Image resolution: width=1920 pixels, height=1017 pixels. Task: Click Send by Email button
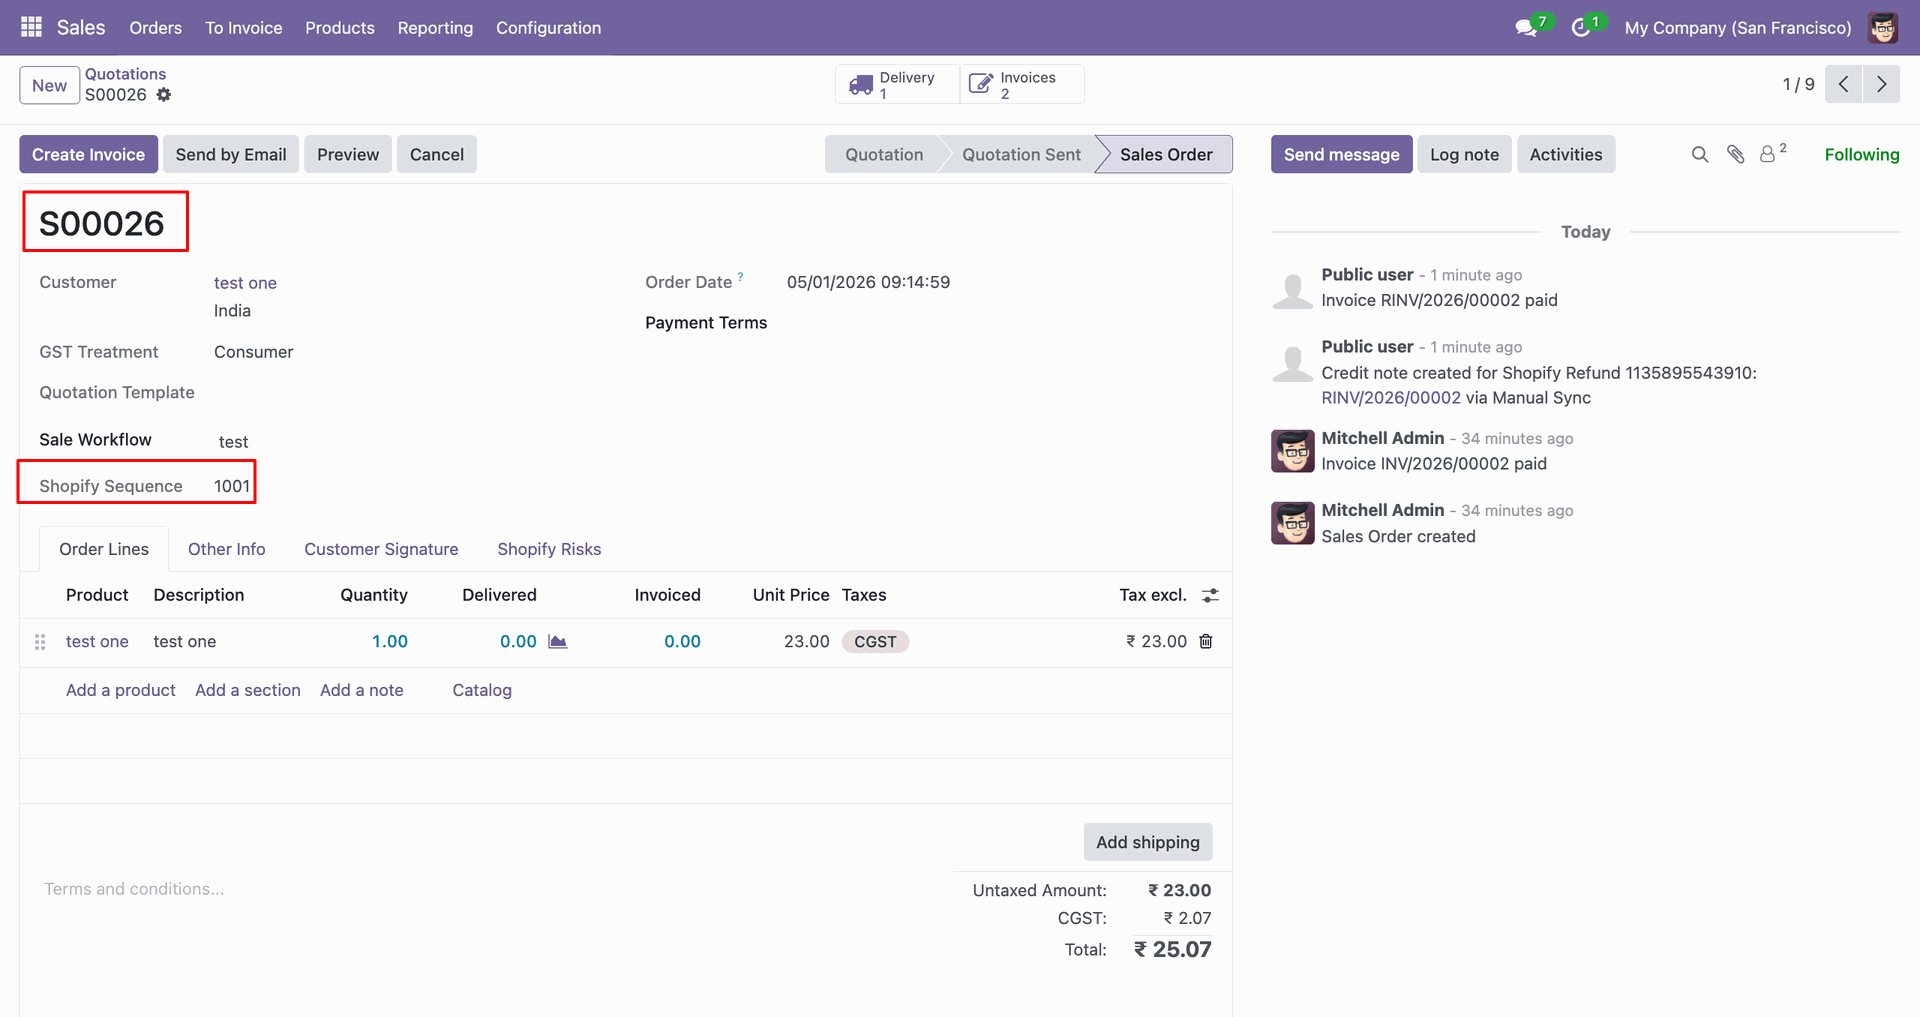[x=231, y=154]
